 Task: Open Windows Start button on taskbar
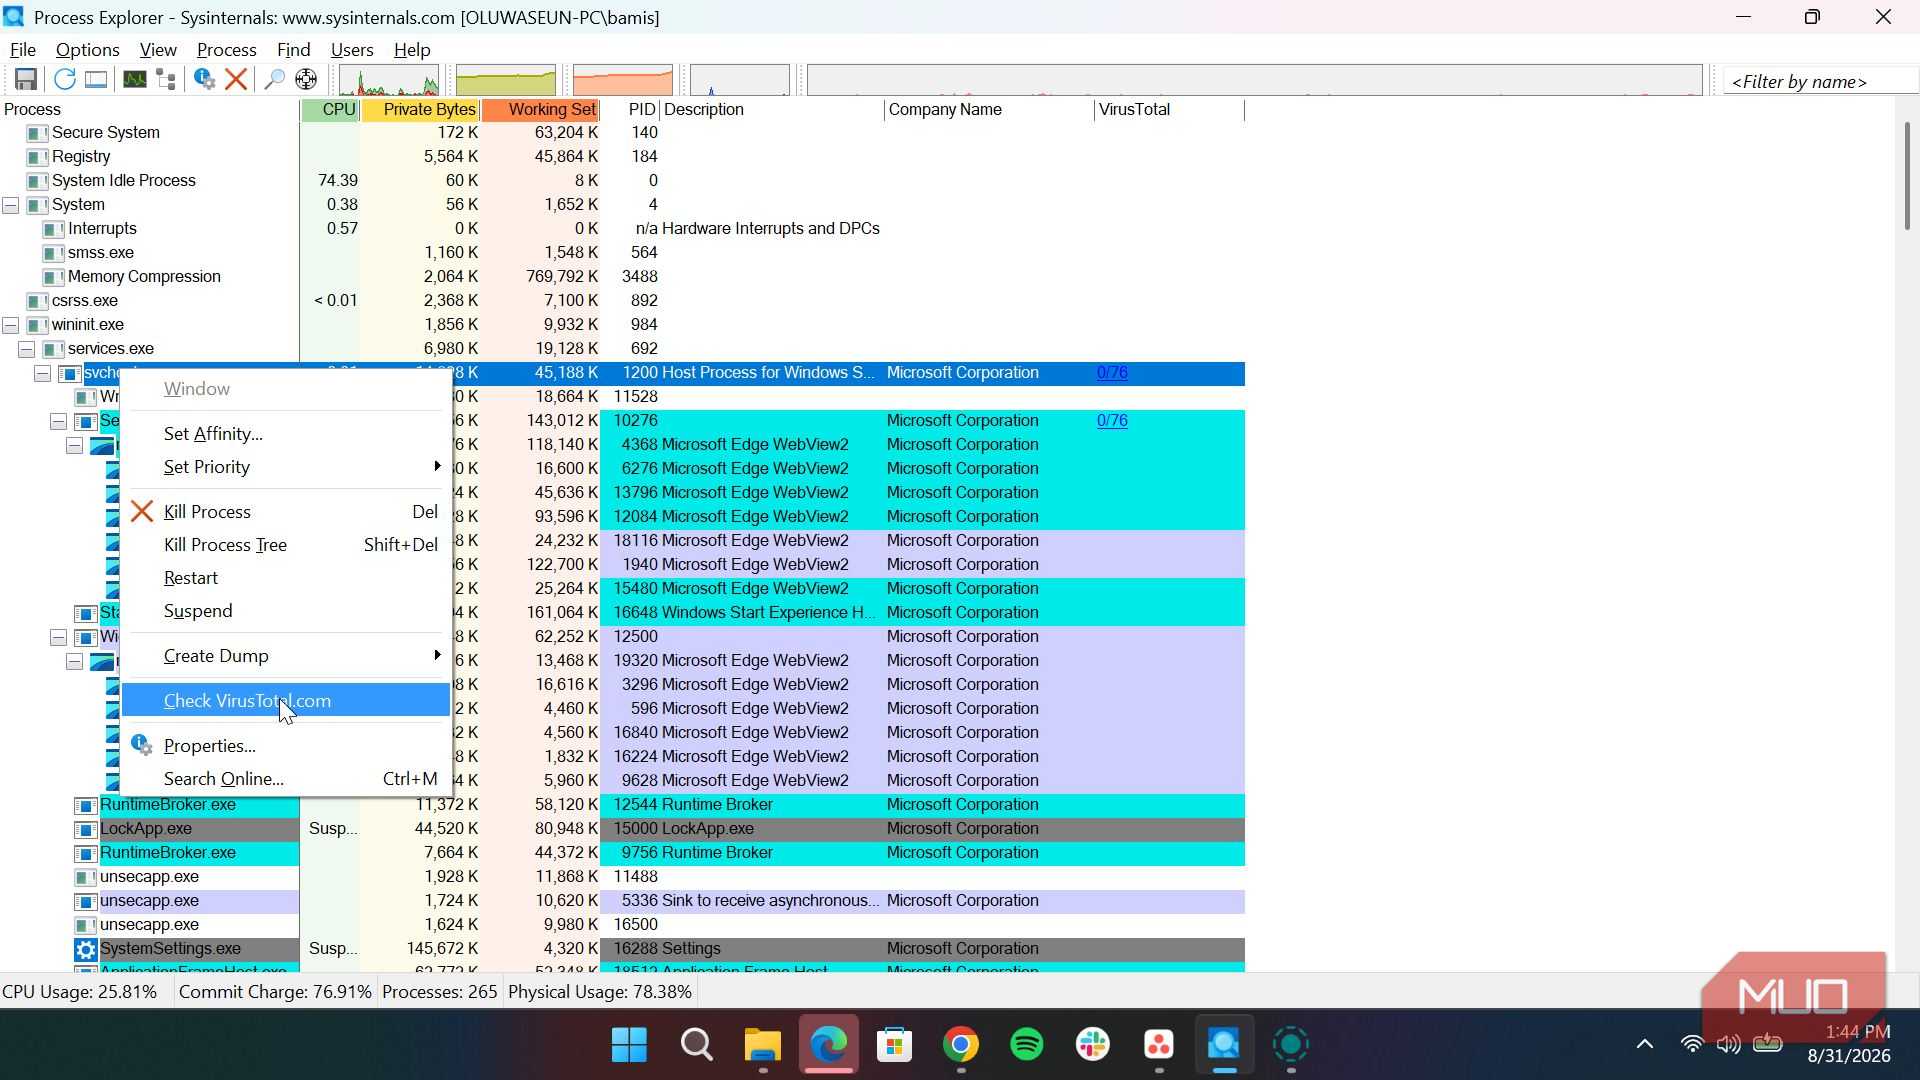[630, 1045]
